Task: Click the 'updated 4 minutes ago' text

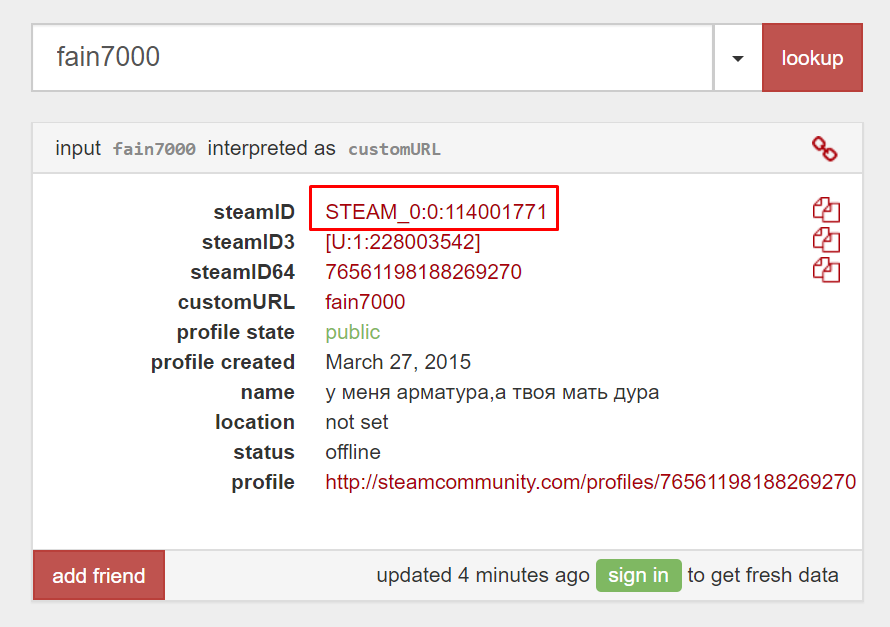Action: (x=483, y=575)
